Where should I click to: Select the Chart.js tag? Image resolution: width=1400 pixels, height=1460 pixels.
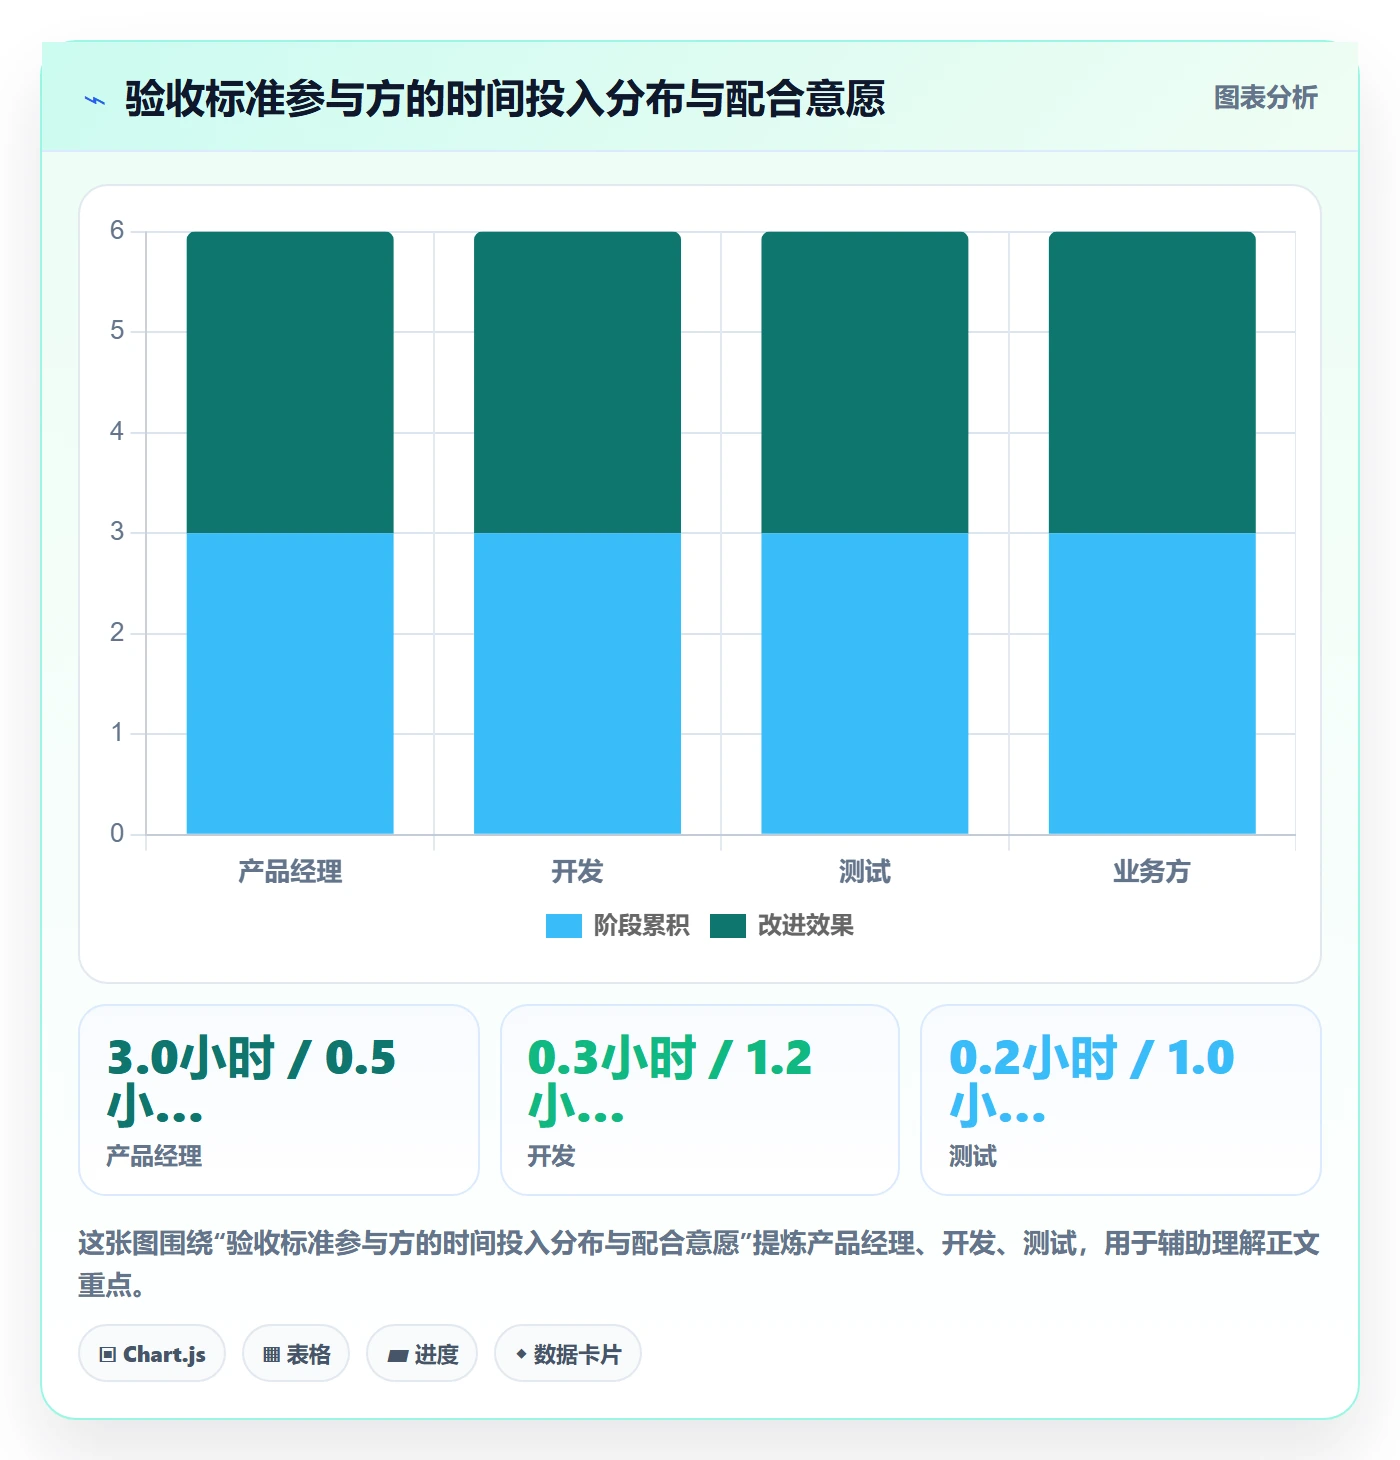(152, 1354)
